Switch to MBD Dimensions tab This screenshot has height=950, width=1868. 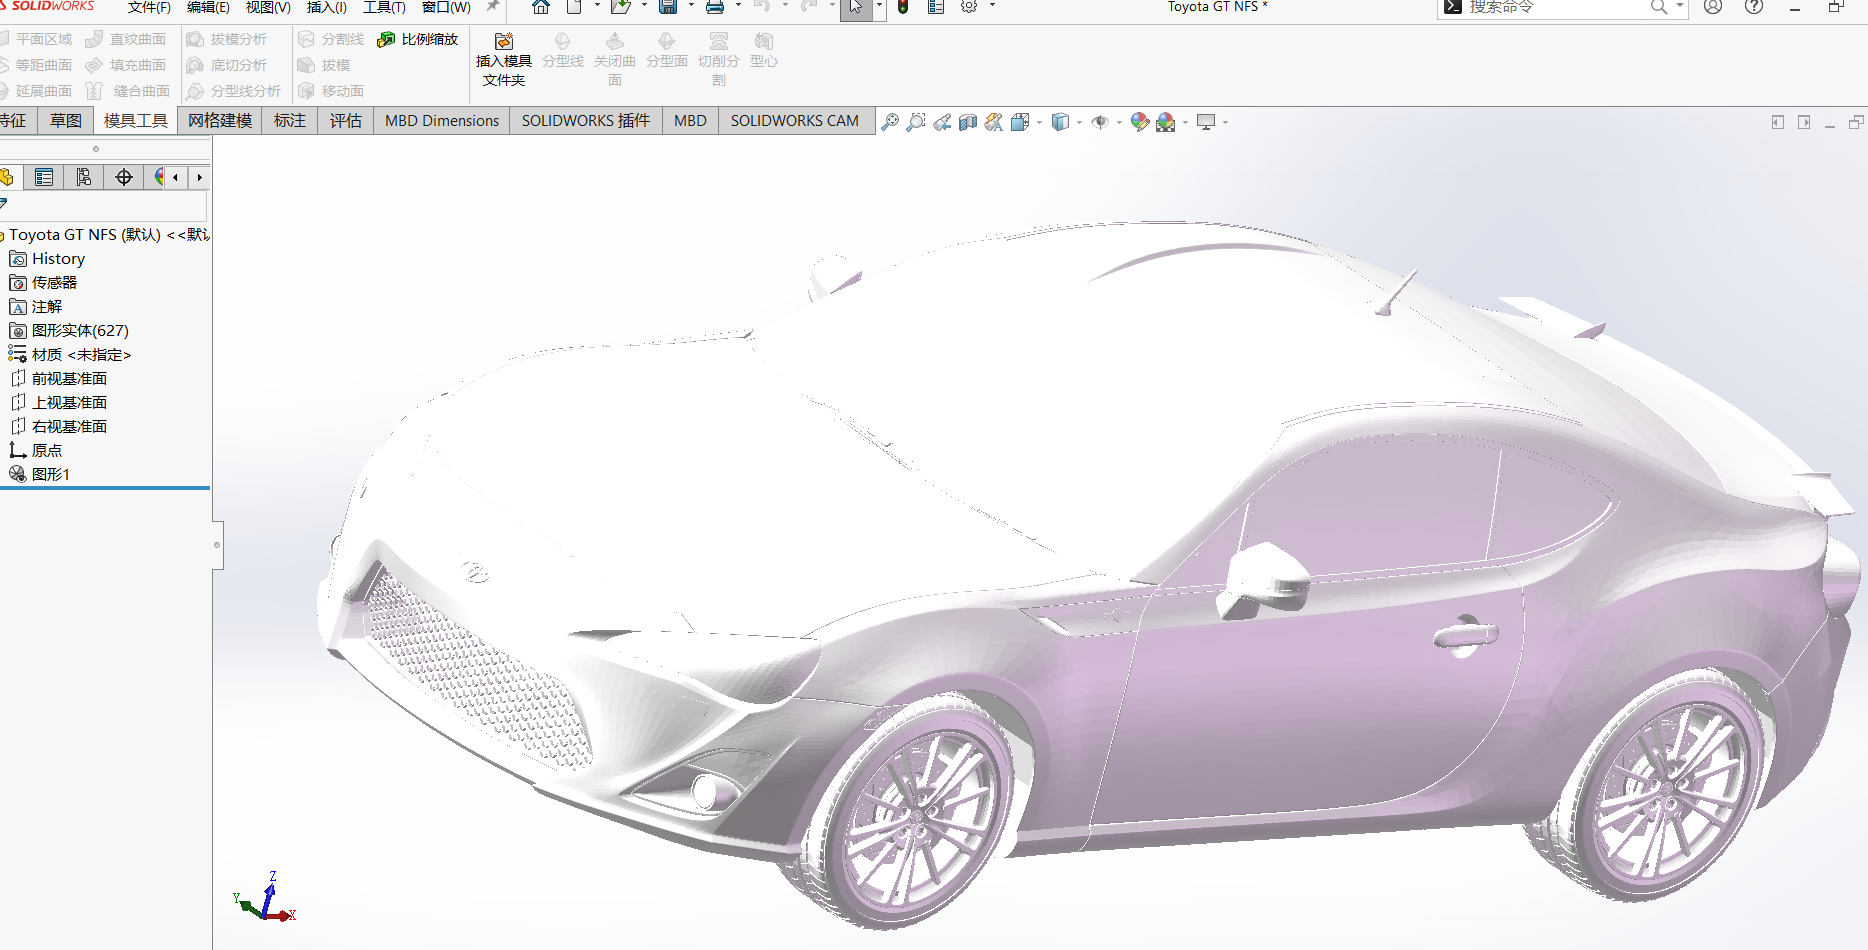(x=442, y=121)
